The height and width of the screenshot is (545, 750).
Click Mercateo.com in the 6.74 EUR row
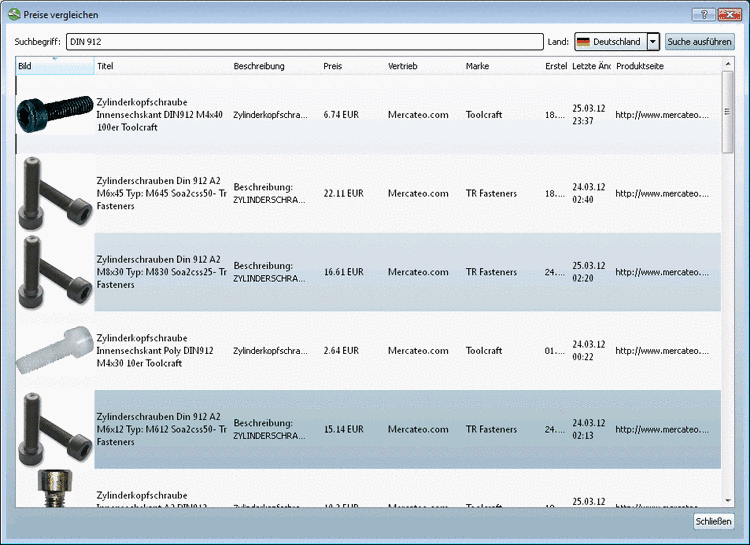(x=418, y=114)
